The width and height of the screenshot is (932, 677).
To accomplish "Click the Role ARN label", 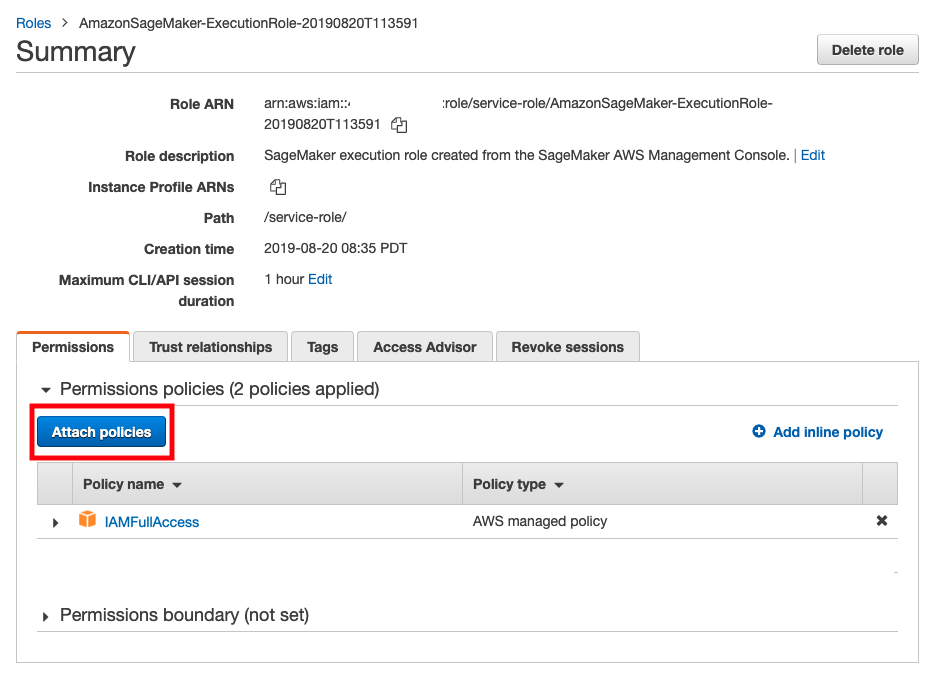I will pos(201,104).
